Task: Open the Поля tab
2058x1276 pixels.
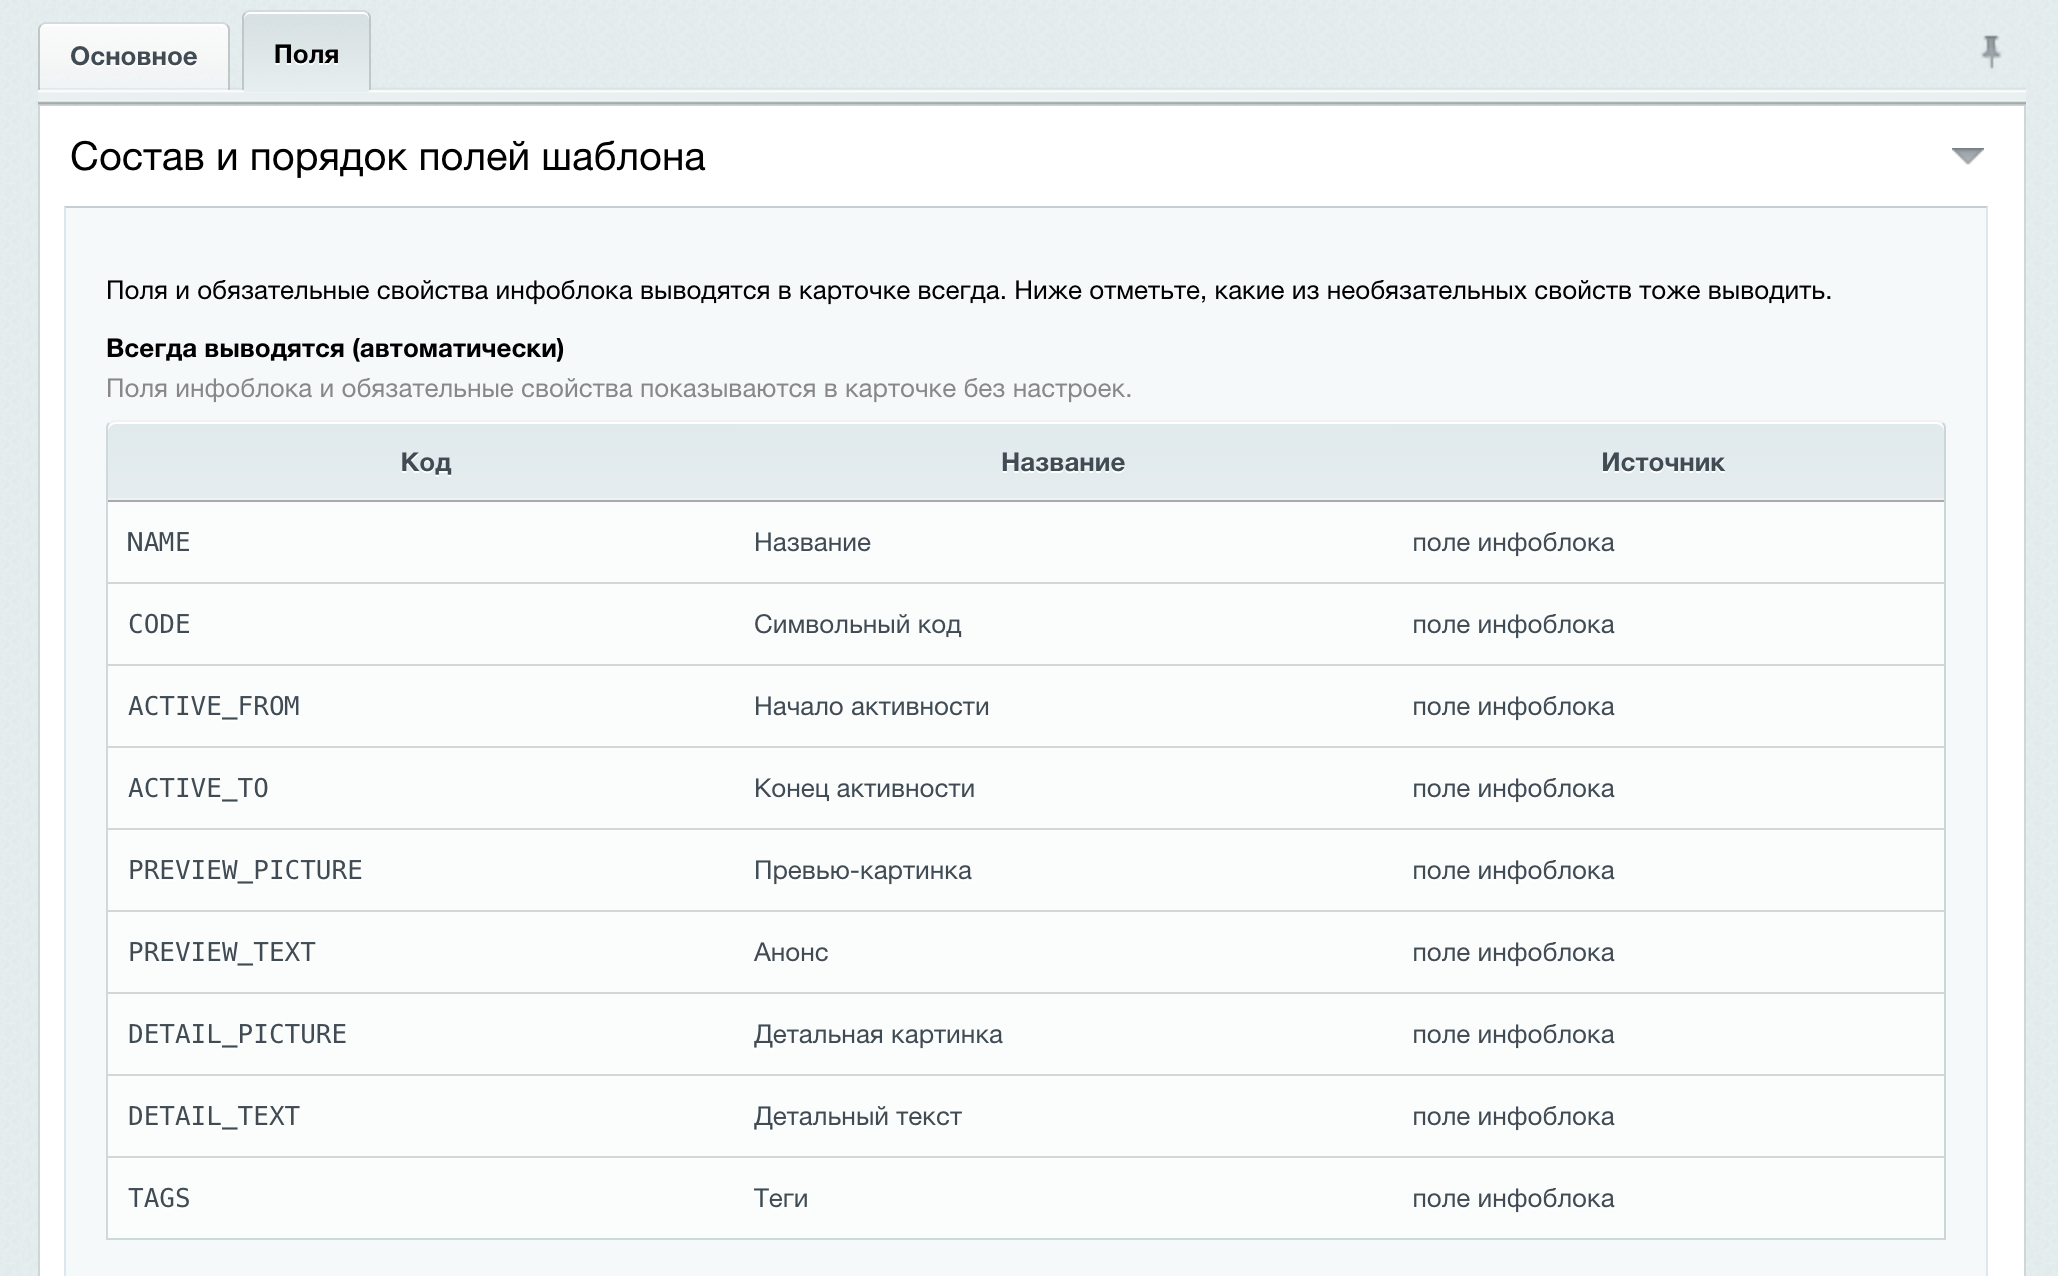Action: click(306, 53)
